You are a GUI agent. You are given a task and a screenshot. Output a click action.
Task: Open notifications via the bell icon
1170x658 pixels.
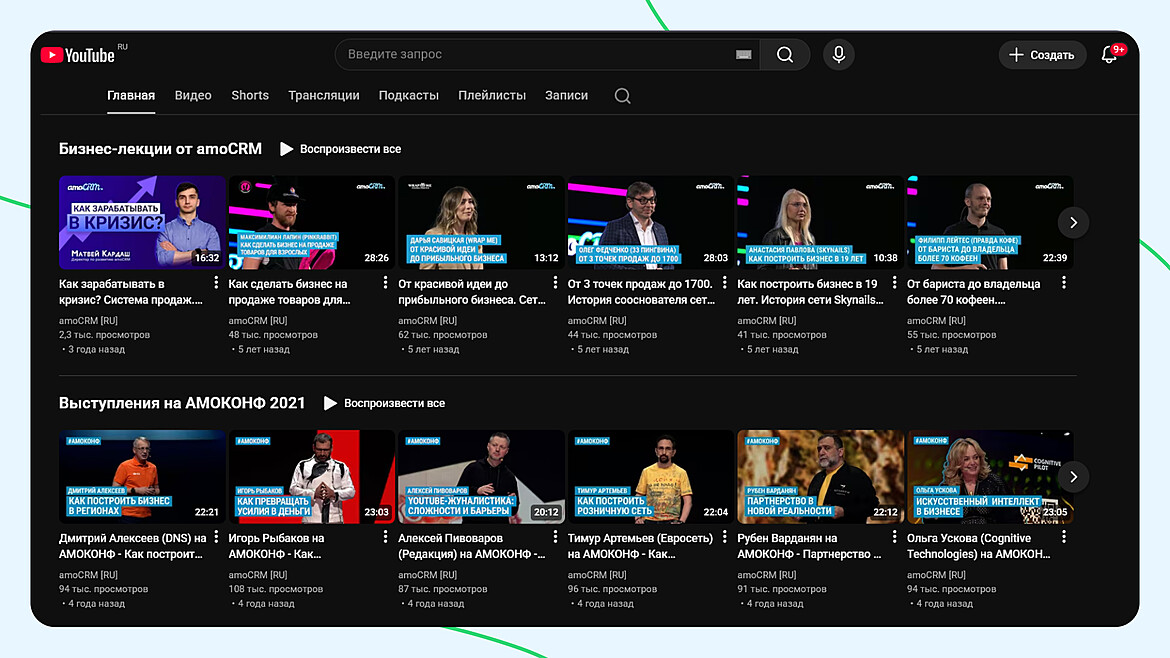1109,55
